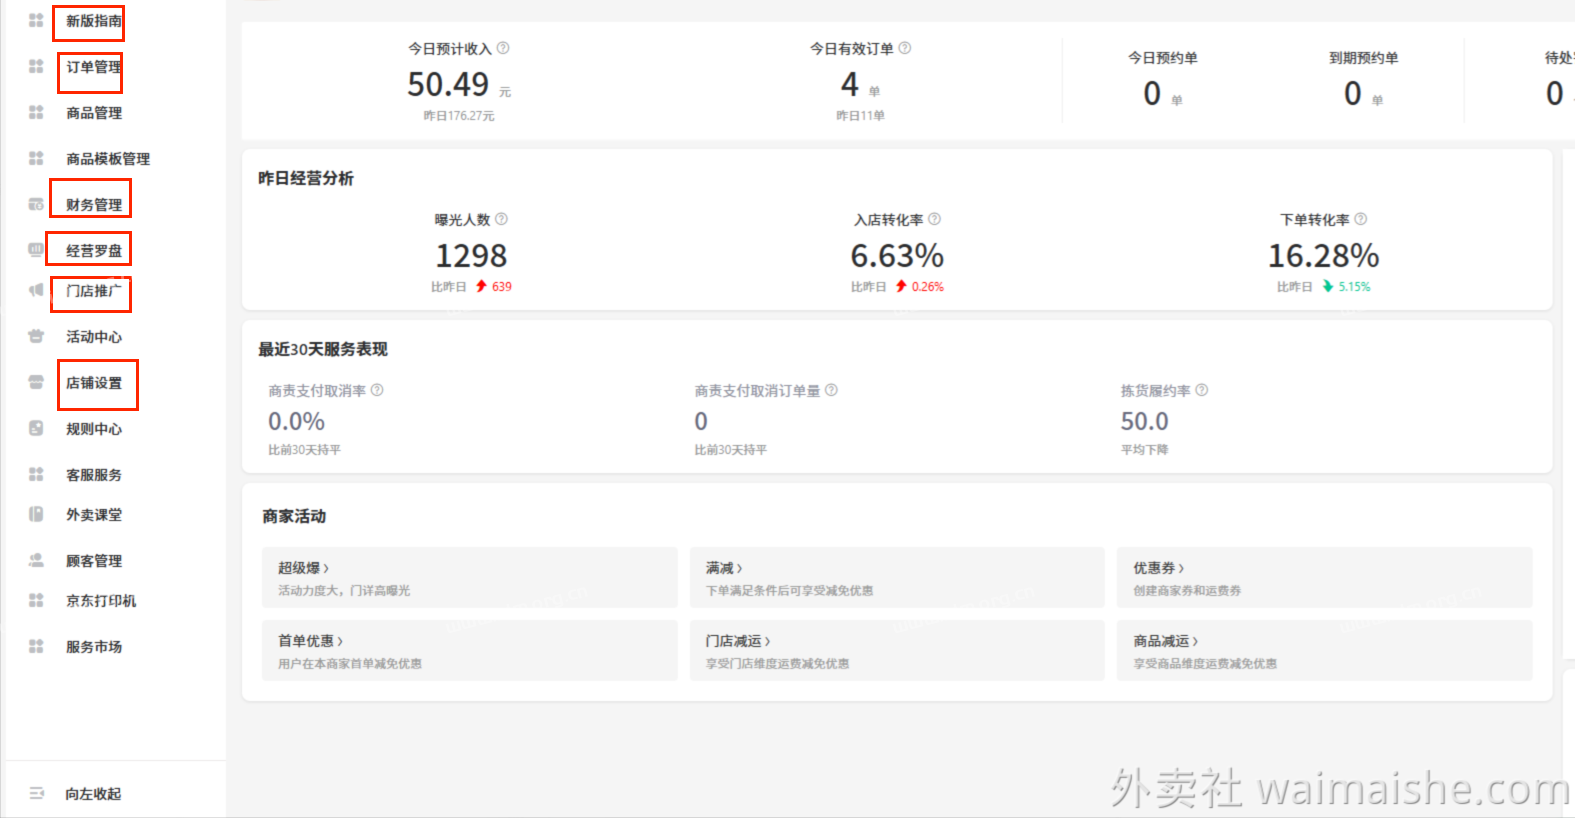Screen dimensions: 1575x818
Task: Click the 50.0 拣货履约率 value
Action: click(x=1144, y=421)
